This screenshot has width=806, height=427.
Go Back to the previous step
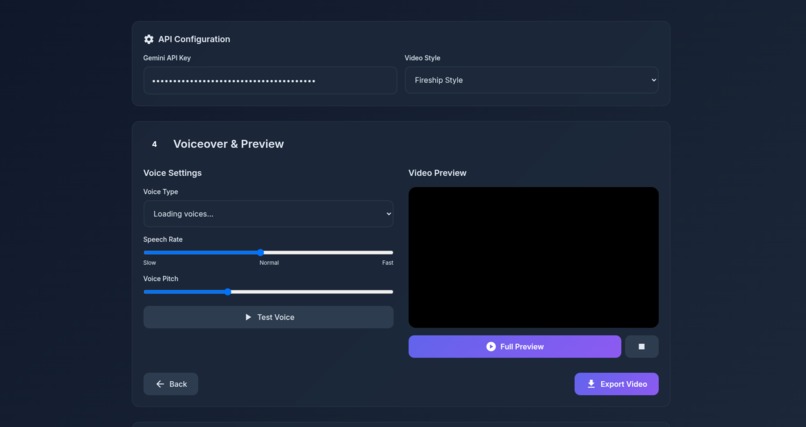coord(171,384)
